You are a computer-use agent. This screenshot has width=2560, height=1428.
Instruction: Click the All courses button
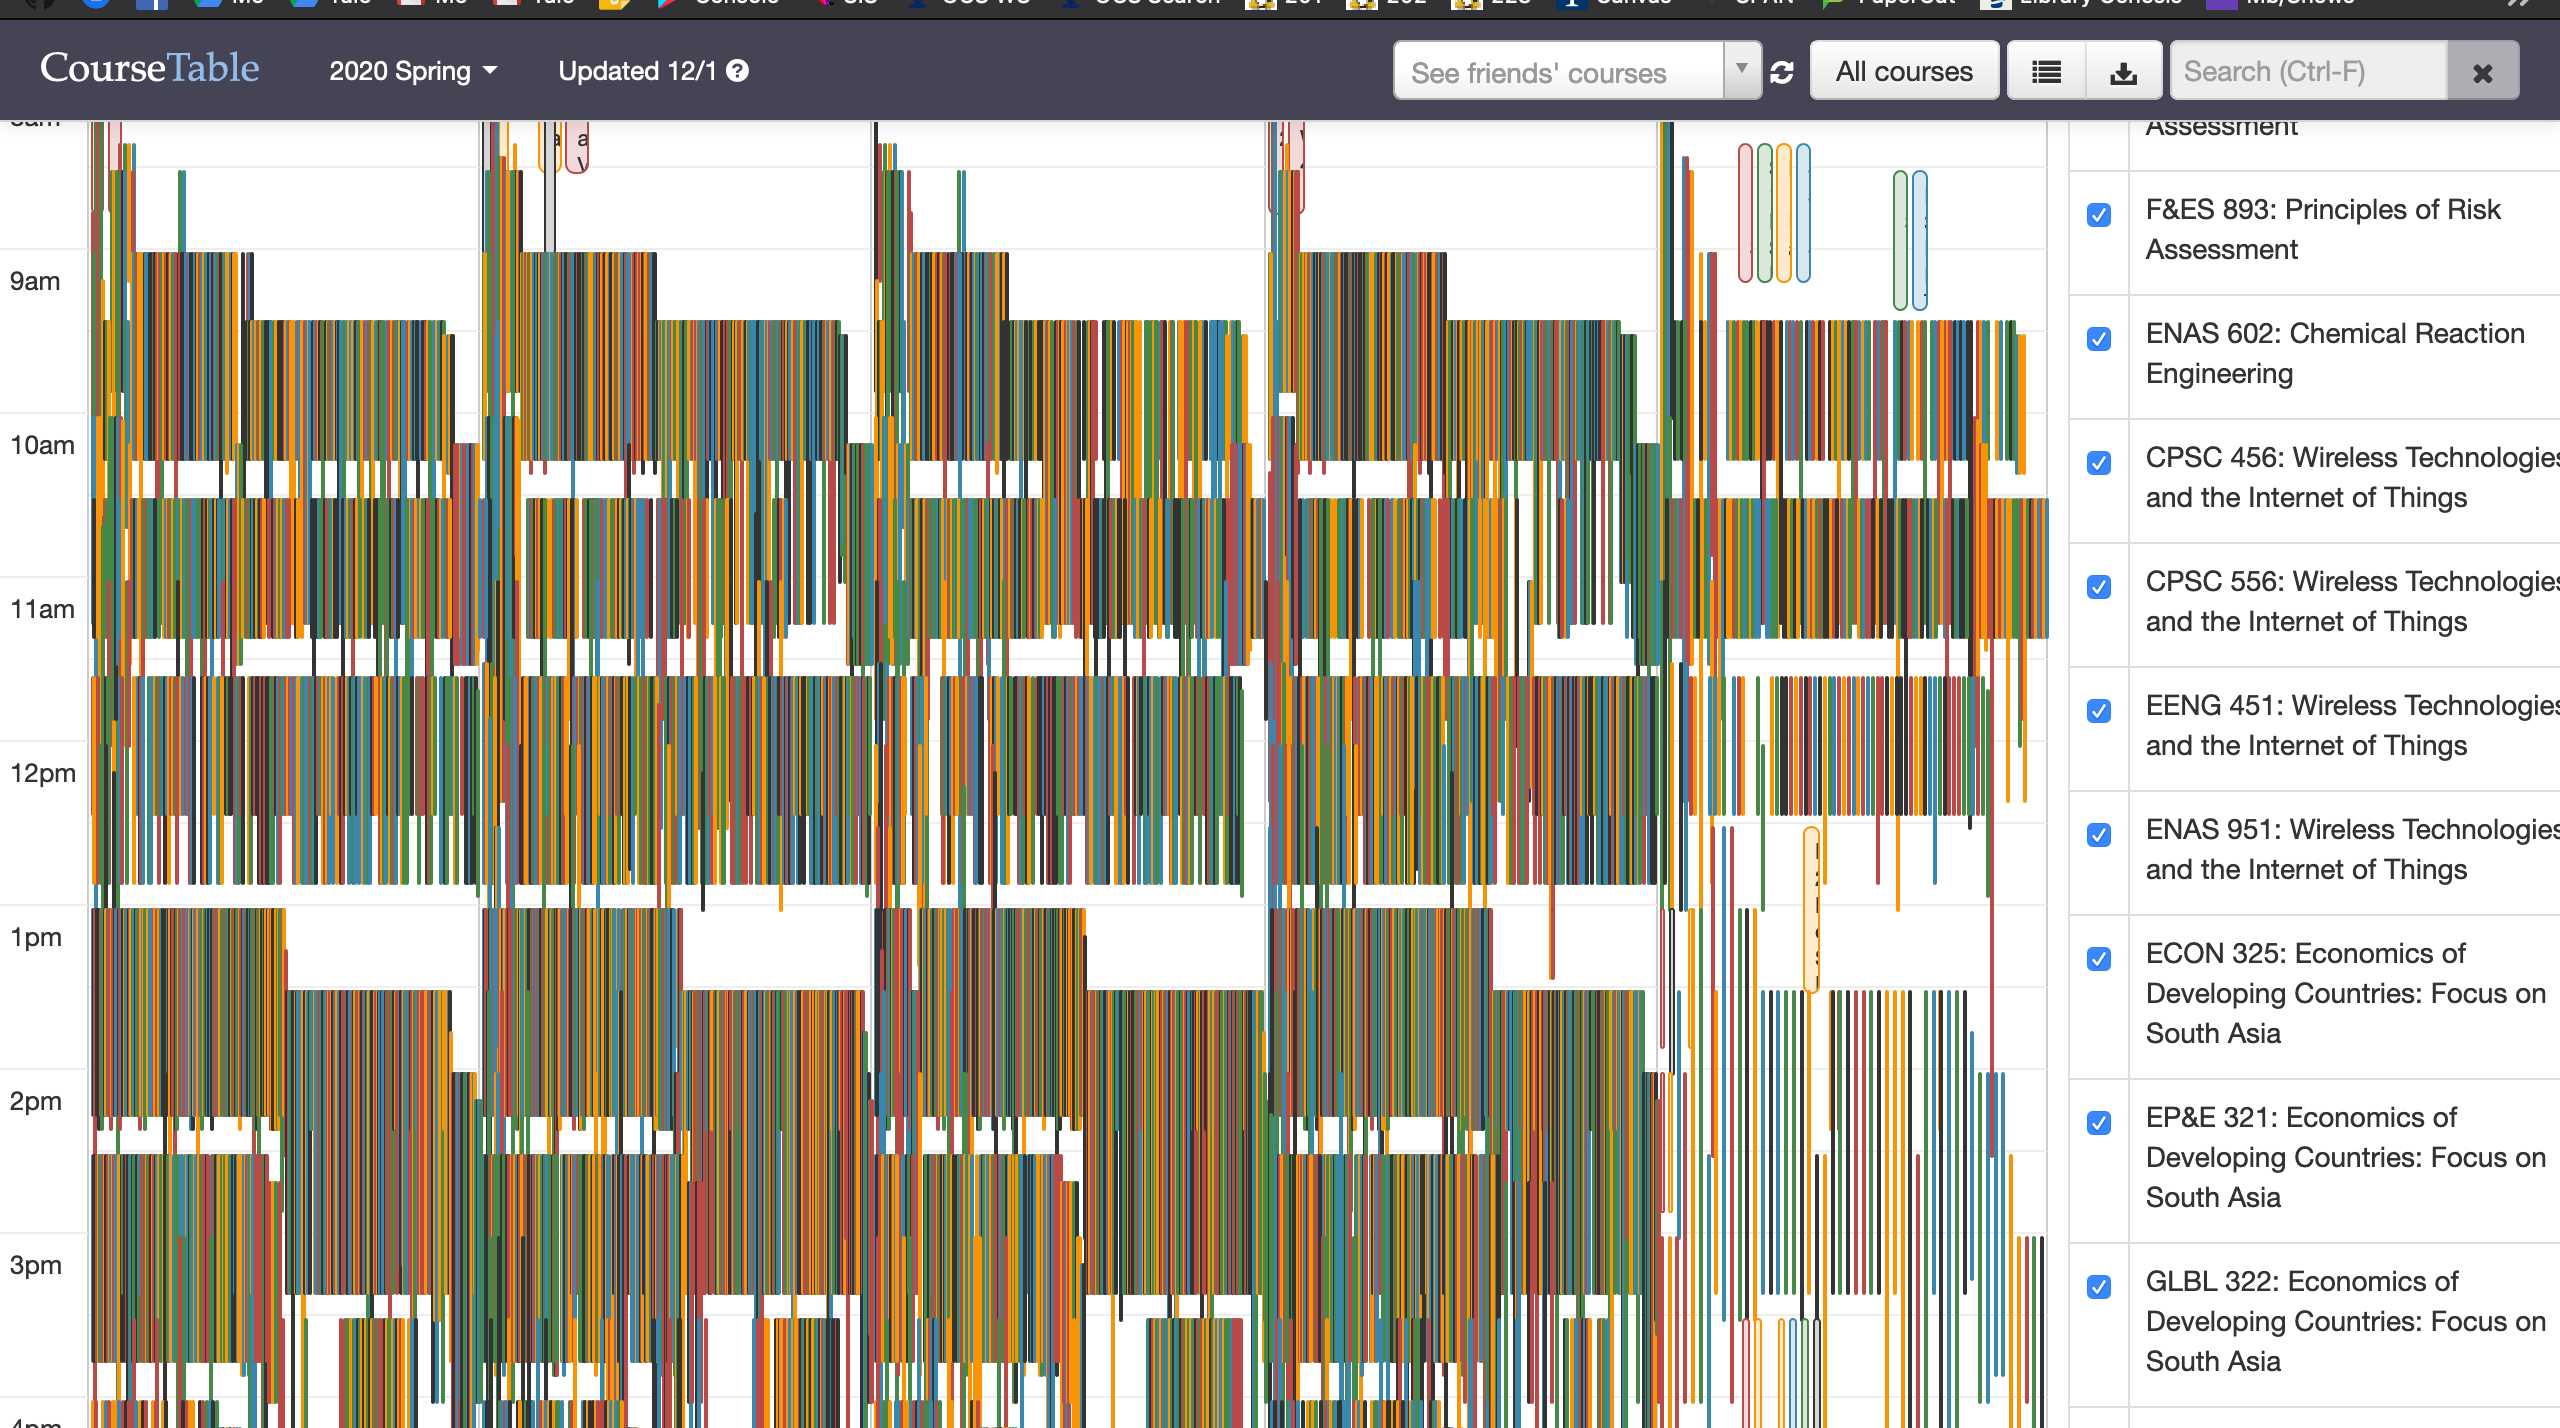click(x=1904, y=71)
